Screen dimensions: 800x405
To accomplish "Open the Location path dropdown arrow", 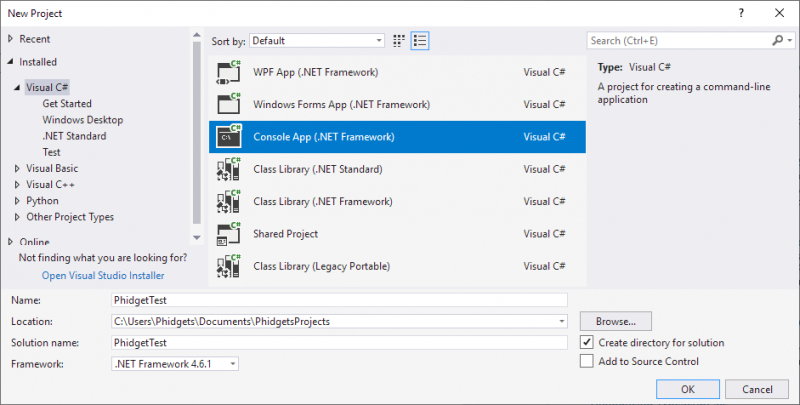I will pyautogui.click(x=561, y=321).
